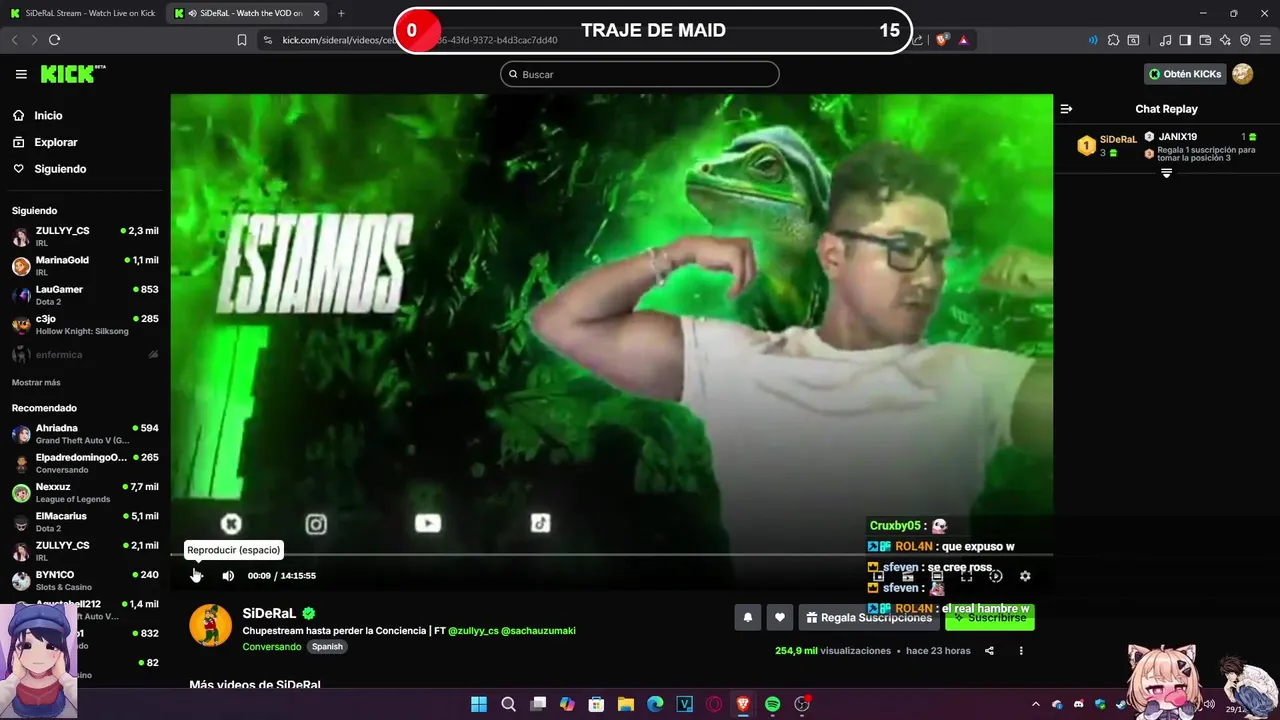Image resolution: width=1280 pixels, height=720 pixels.
Task: Open a new browser tab
Action: point(341,13)
